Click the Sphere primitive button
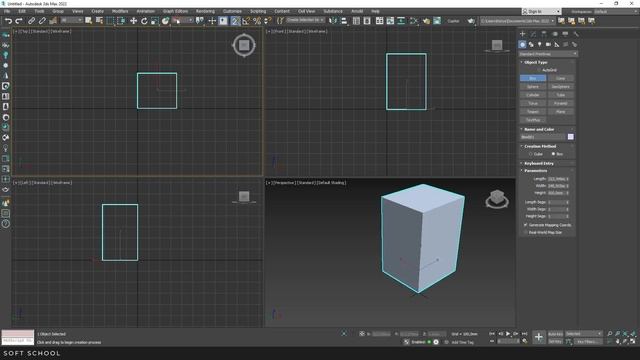The image size is (640, 360). coord(533,87)
